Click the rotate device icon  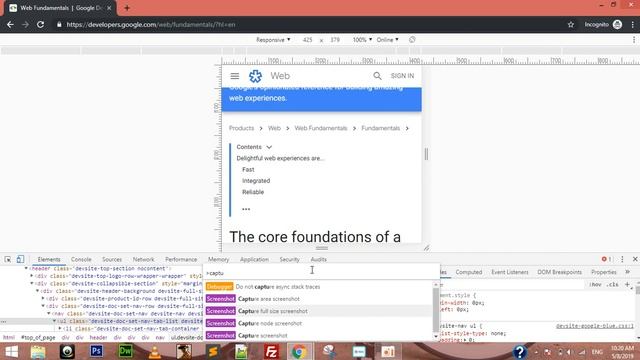pyautogui.click(x=412, y=40)
